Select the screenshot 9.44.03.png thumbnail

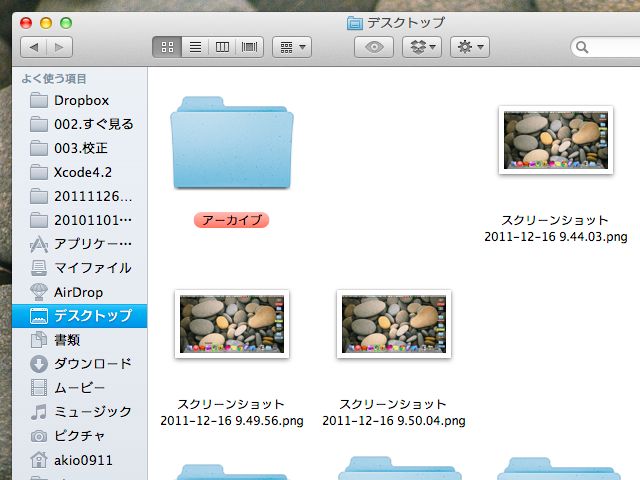pos(556,140)
